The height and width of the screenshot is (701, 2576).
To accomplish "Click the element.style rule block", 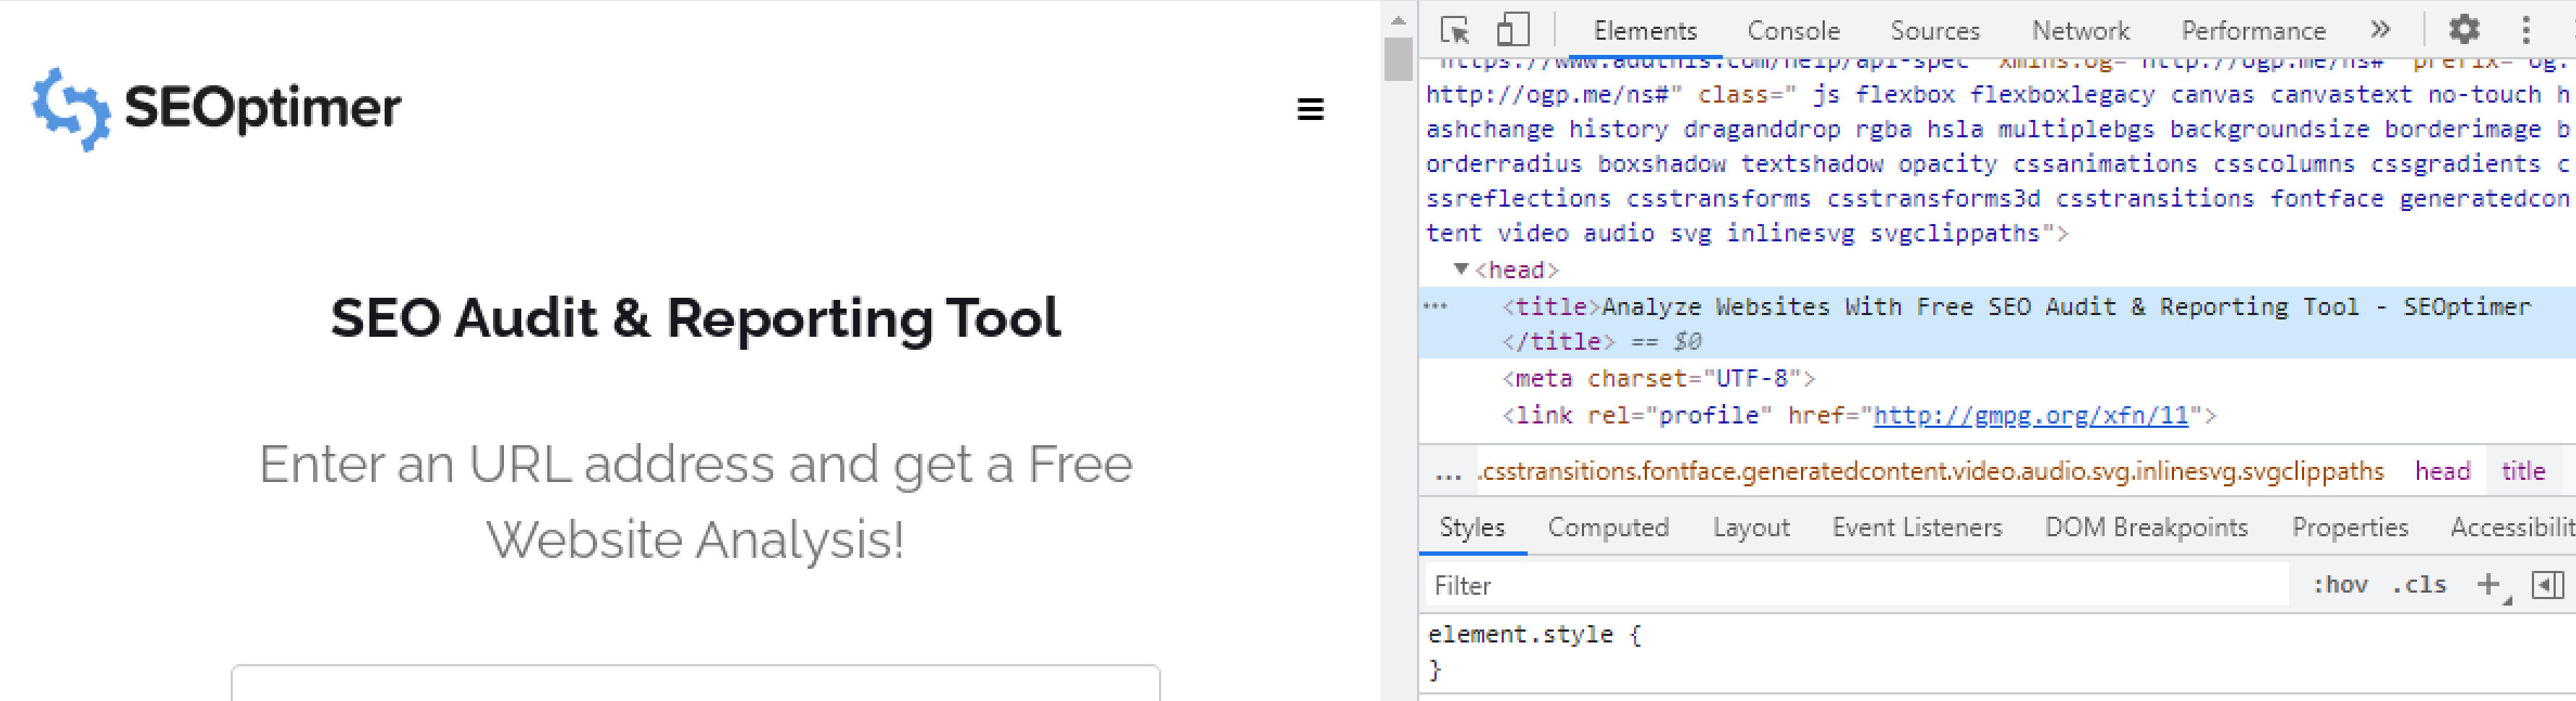I will click(x=1997, y=651).
